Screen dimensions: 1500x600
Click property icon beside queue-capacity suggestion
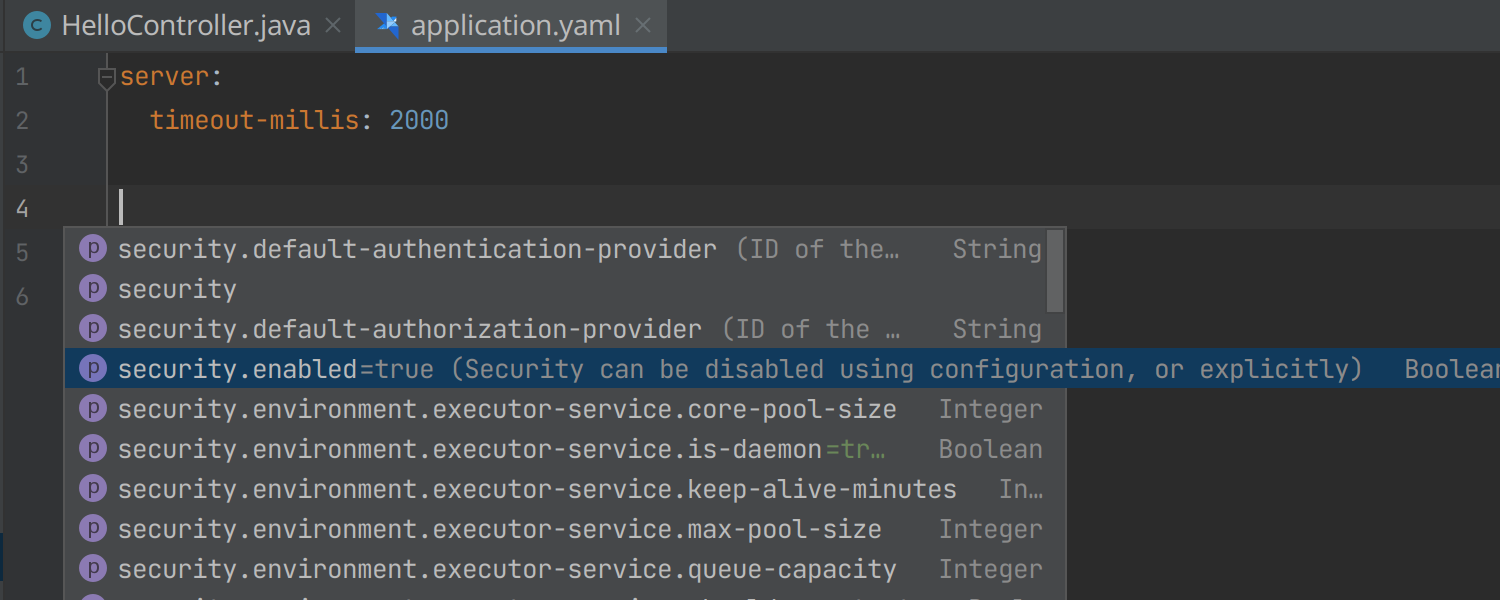[x=93, y=569]
